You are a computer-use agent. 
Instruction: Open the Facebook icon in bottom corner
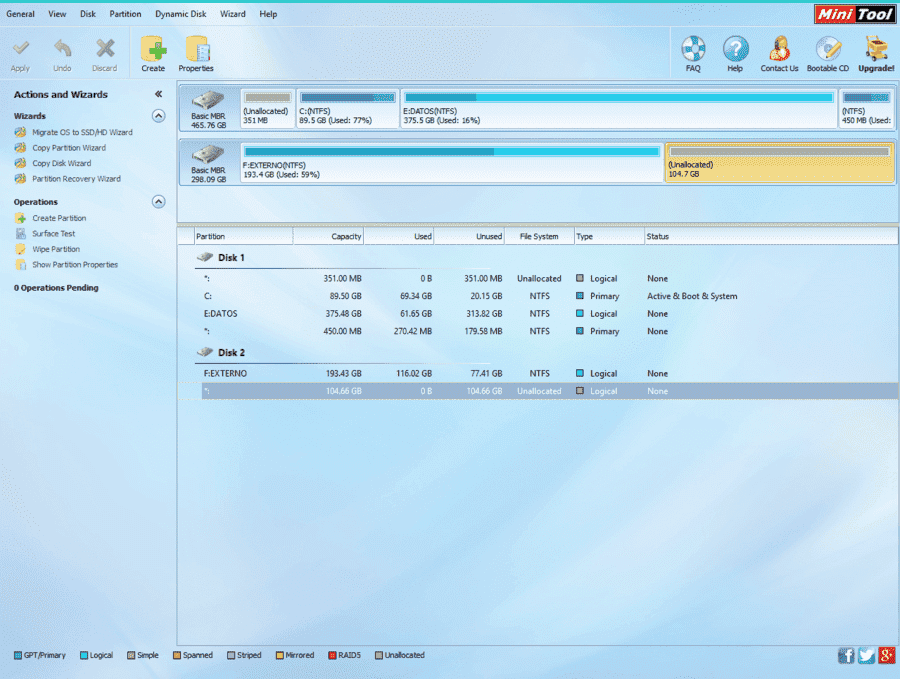(x=846, y=655)
